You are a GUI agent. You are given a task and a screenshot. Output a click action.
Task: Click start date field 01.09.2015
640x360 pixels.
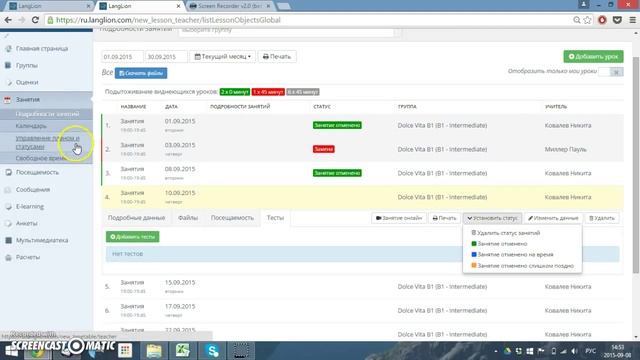pos(122,56)
